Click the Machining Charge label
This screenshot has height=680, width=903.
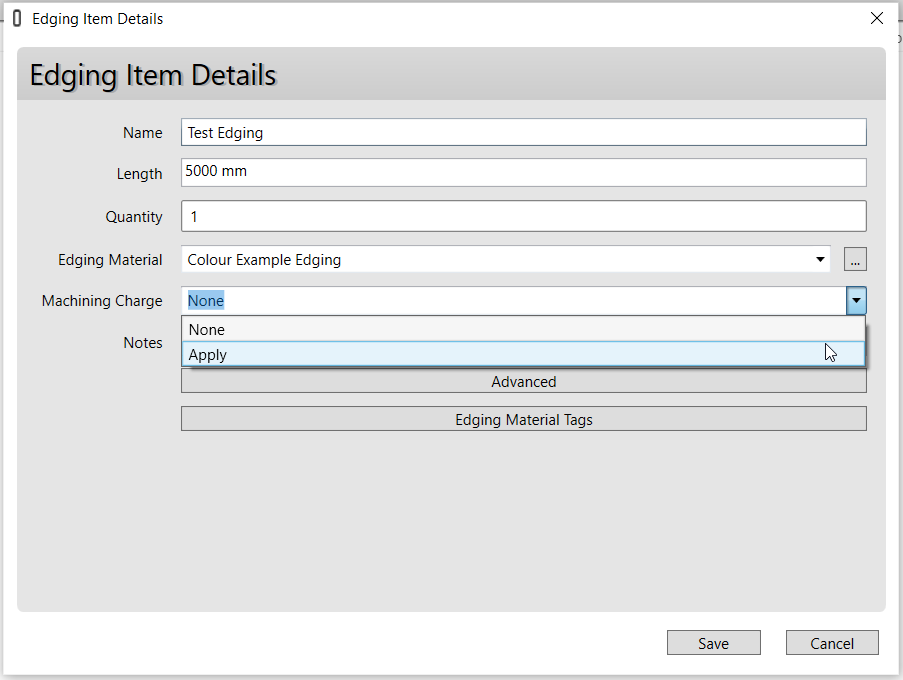click(x=102, y=301)
